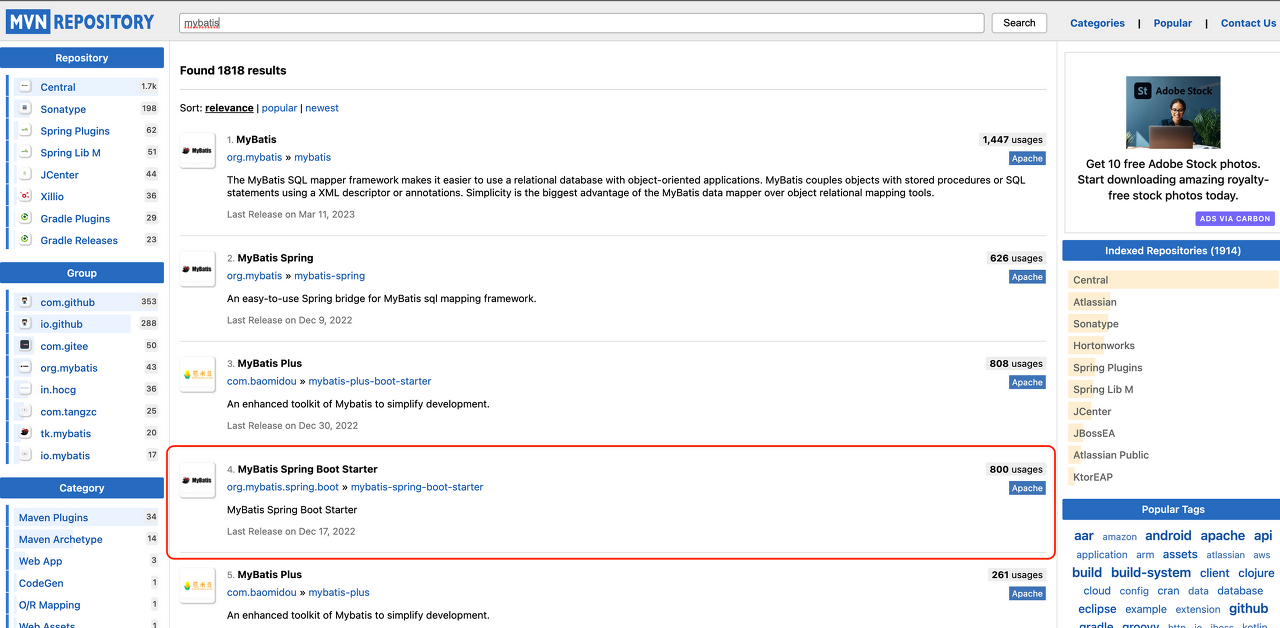This screenshot has width=1280, height=628.
Task: Open the mybatis-plus artifact link
Action: point(339,592)
